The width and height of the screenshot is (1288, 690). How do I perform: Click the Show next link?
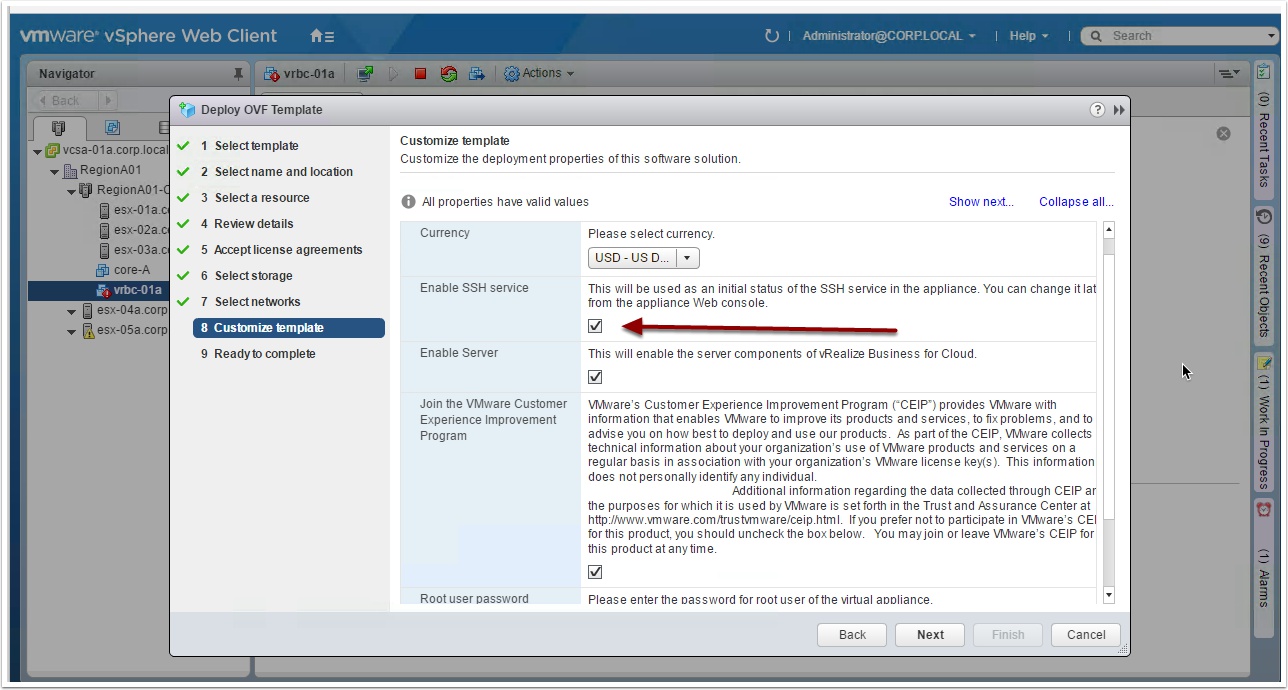981,202
